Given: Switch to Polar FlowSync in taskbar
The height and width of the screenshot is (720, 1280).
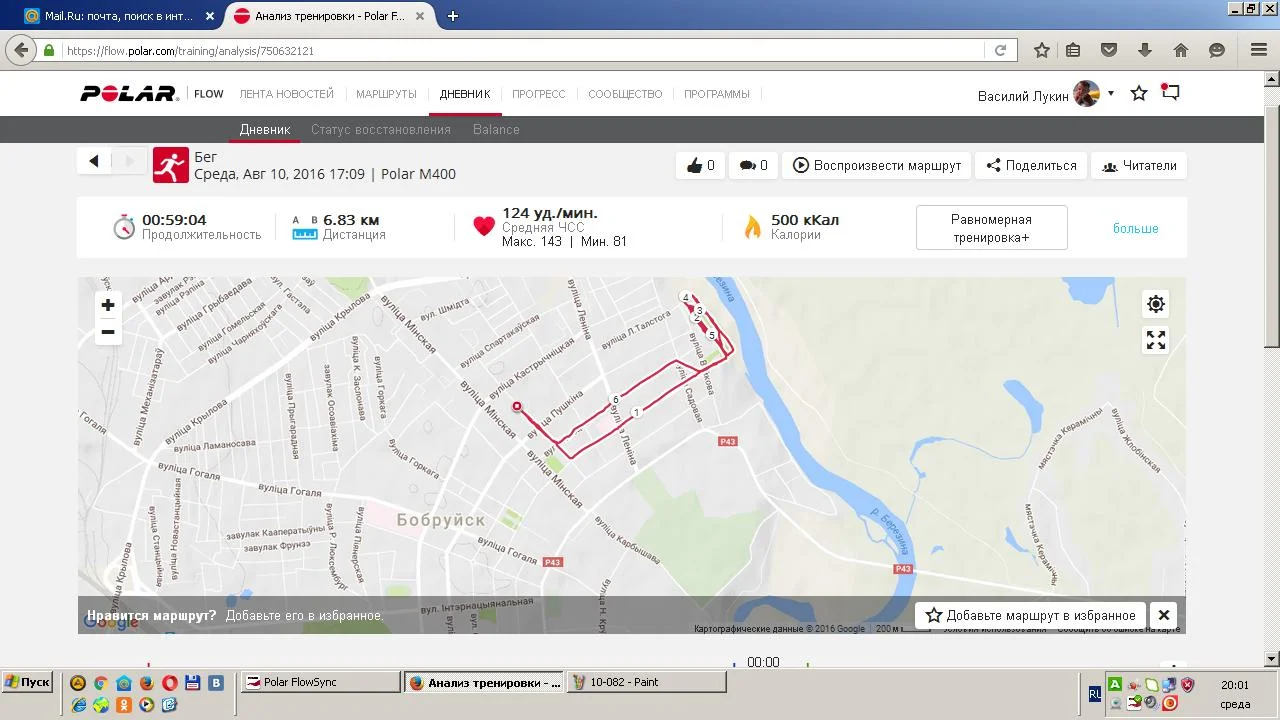Looking at the screenshot, I should click(x=320, y=682).
